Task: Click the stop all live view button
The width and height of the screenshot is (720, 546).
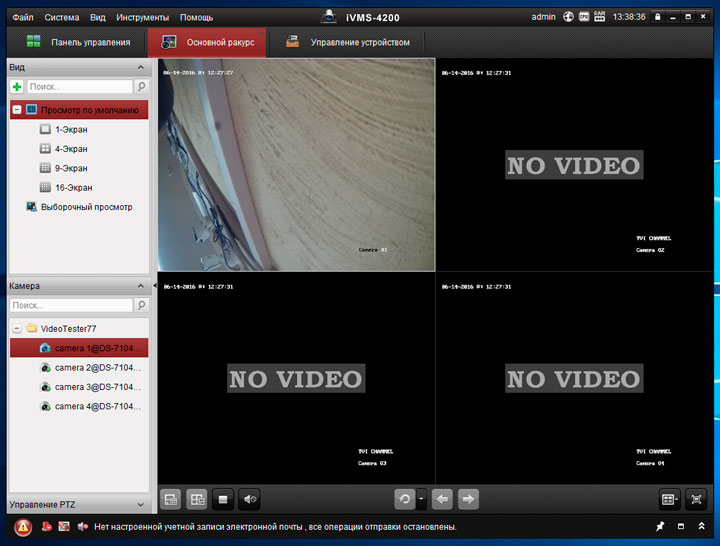Action: (224, 498)
